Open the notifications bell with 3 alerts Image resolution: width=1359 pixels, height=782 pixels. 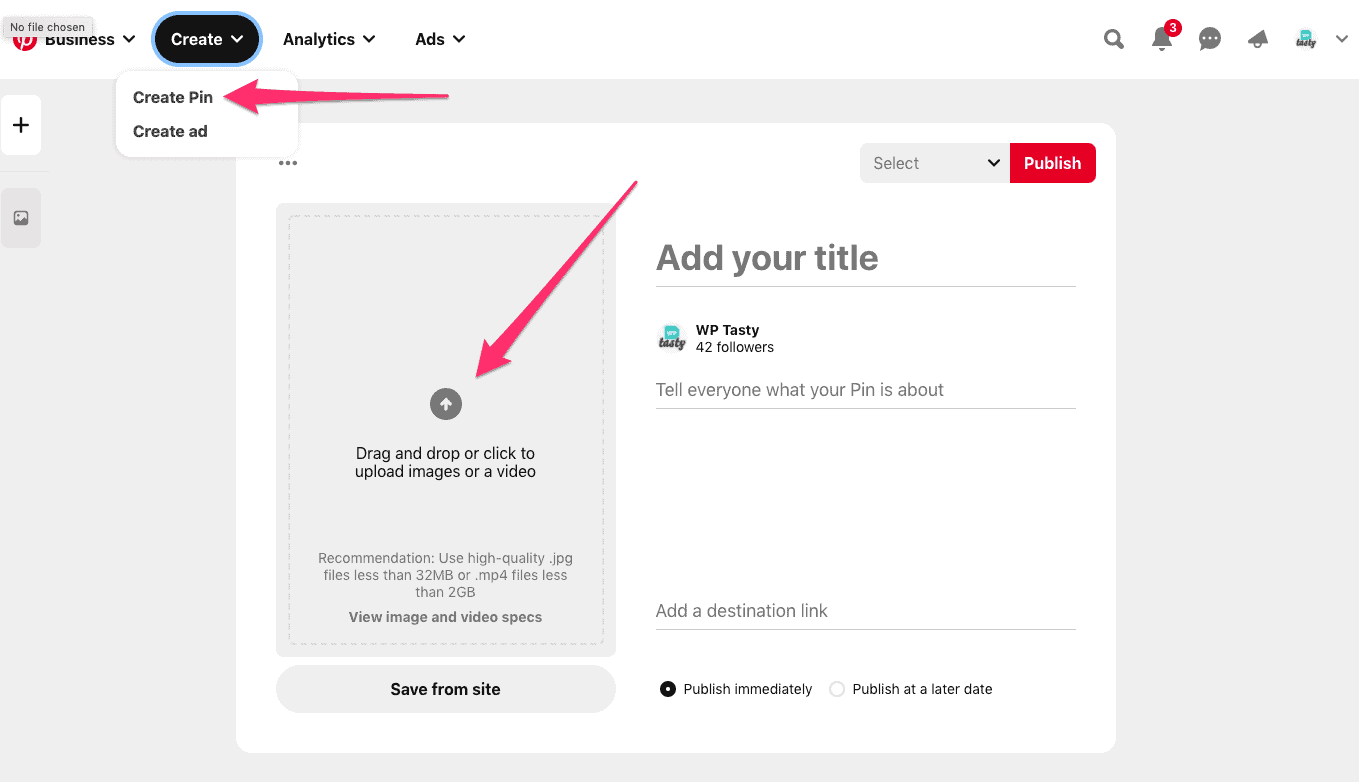tap(1161, 39)
